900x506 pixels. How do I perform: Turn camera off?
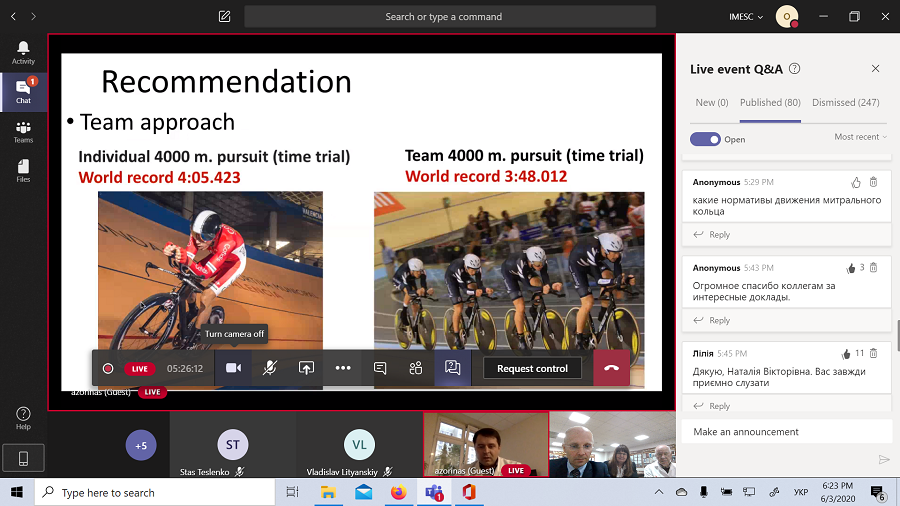[x=233, y=368]
